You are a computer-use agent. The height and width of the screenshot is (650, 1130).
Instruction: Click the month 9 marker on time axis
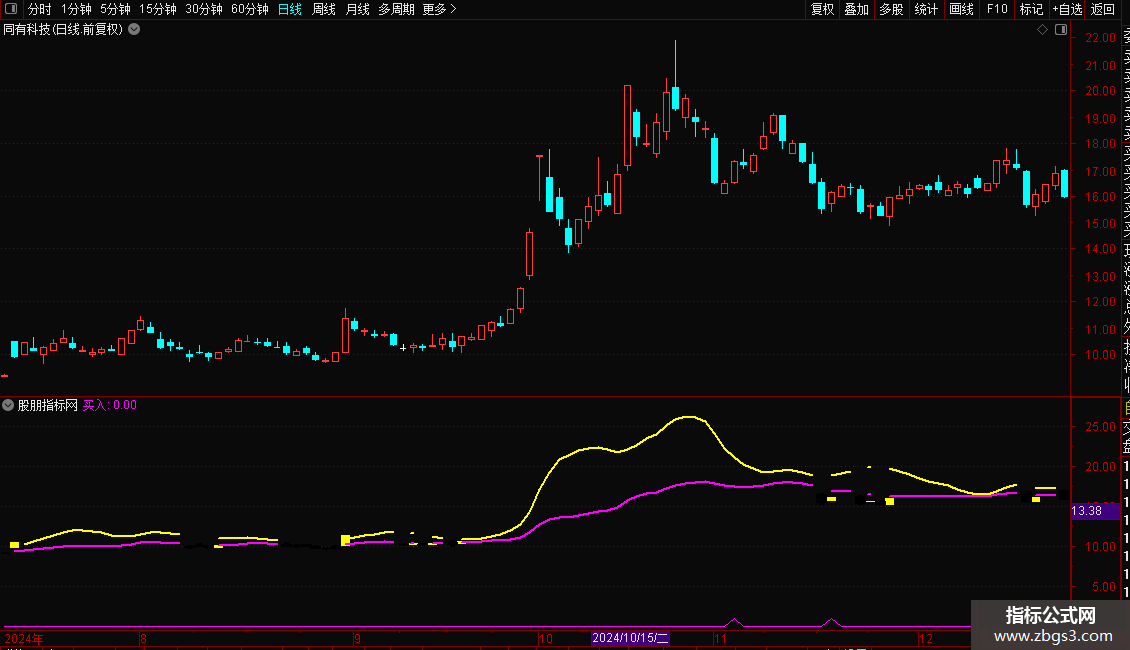pyautogui.click(x=357, y=638)
